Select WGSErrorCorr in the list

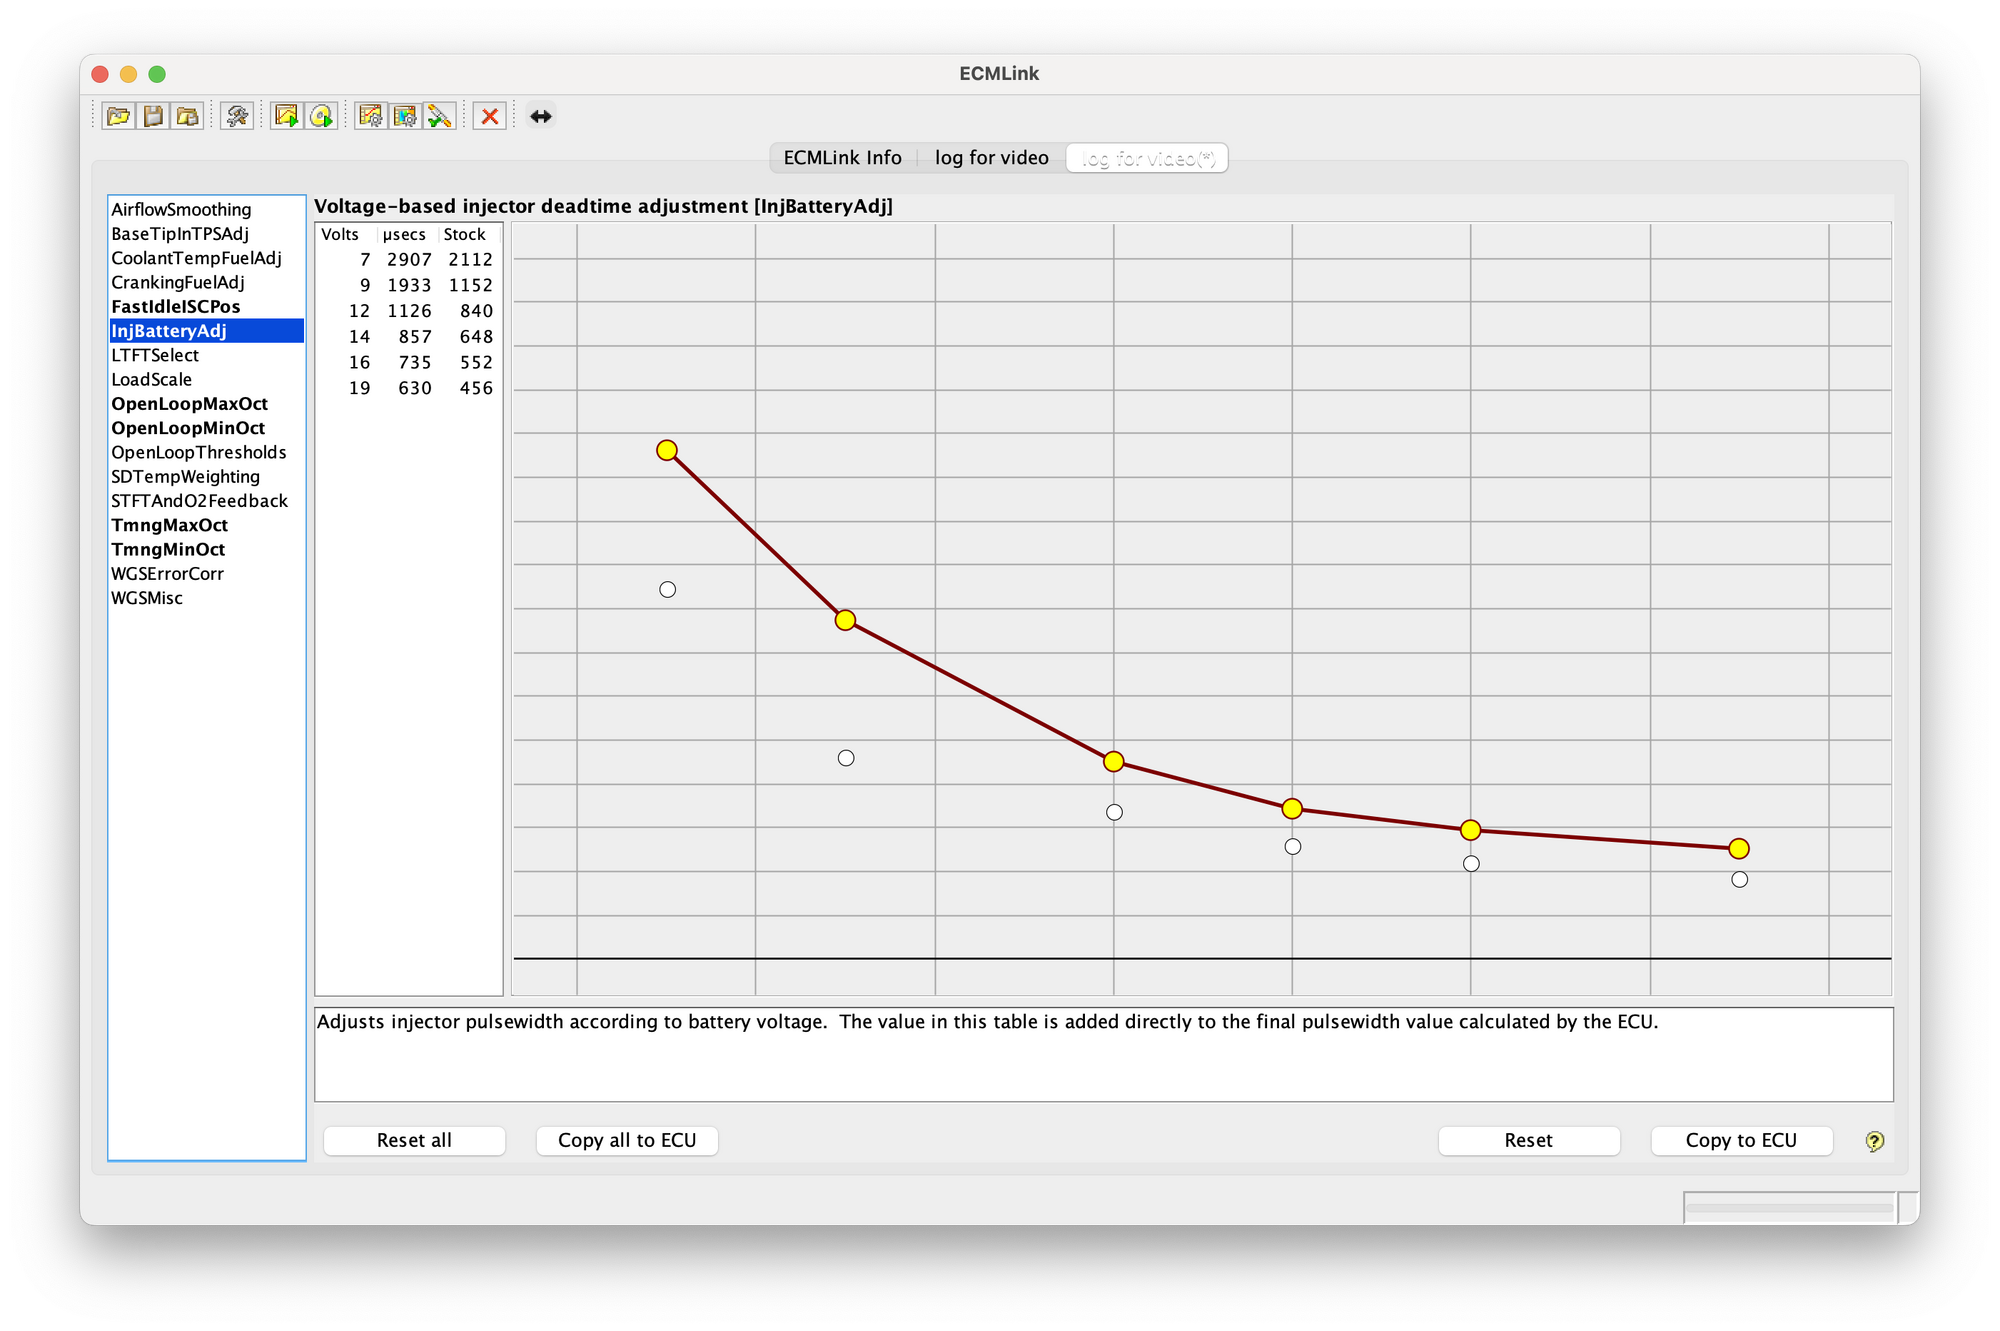pyautogui.click(x=206, y=574)
